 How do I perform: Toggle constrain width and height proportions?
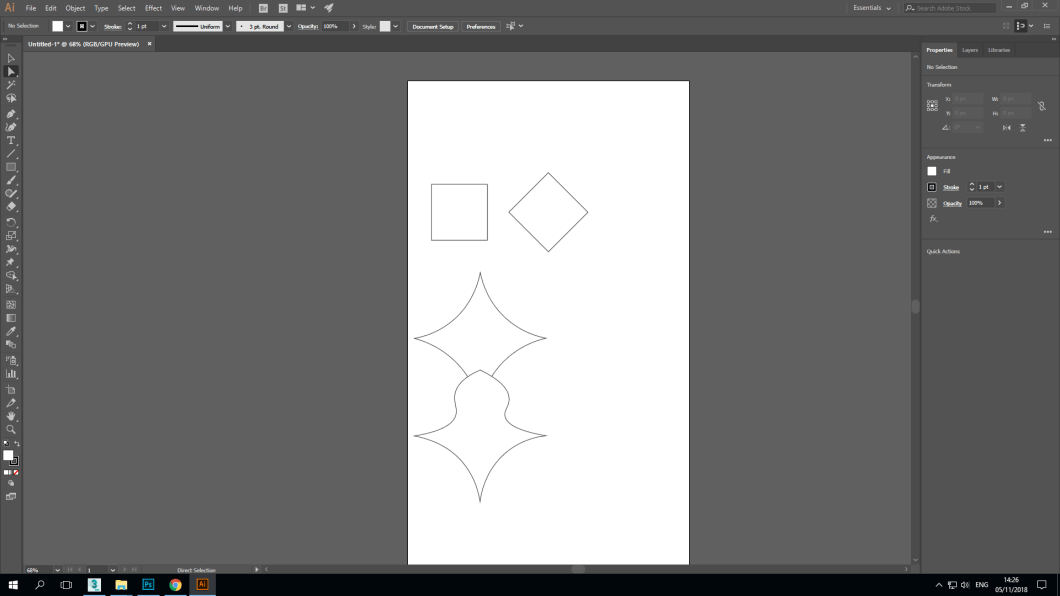1041,105
